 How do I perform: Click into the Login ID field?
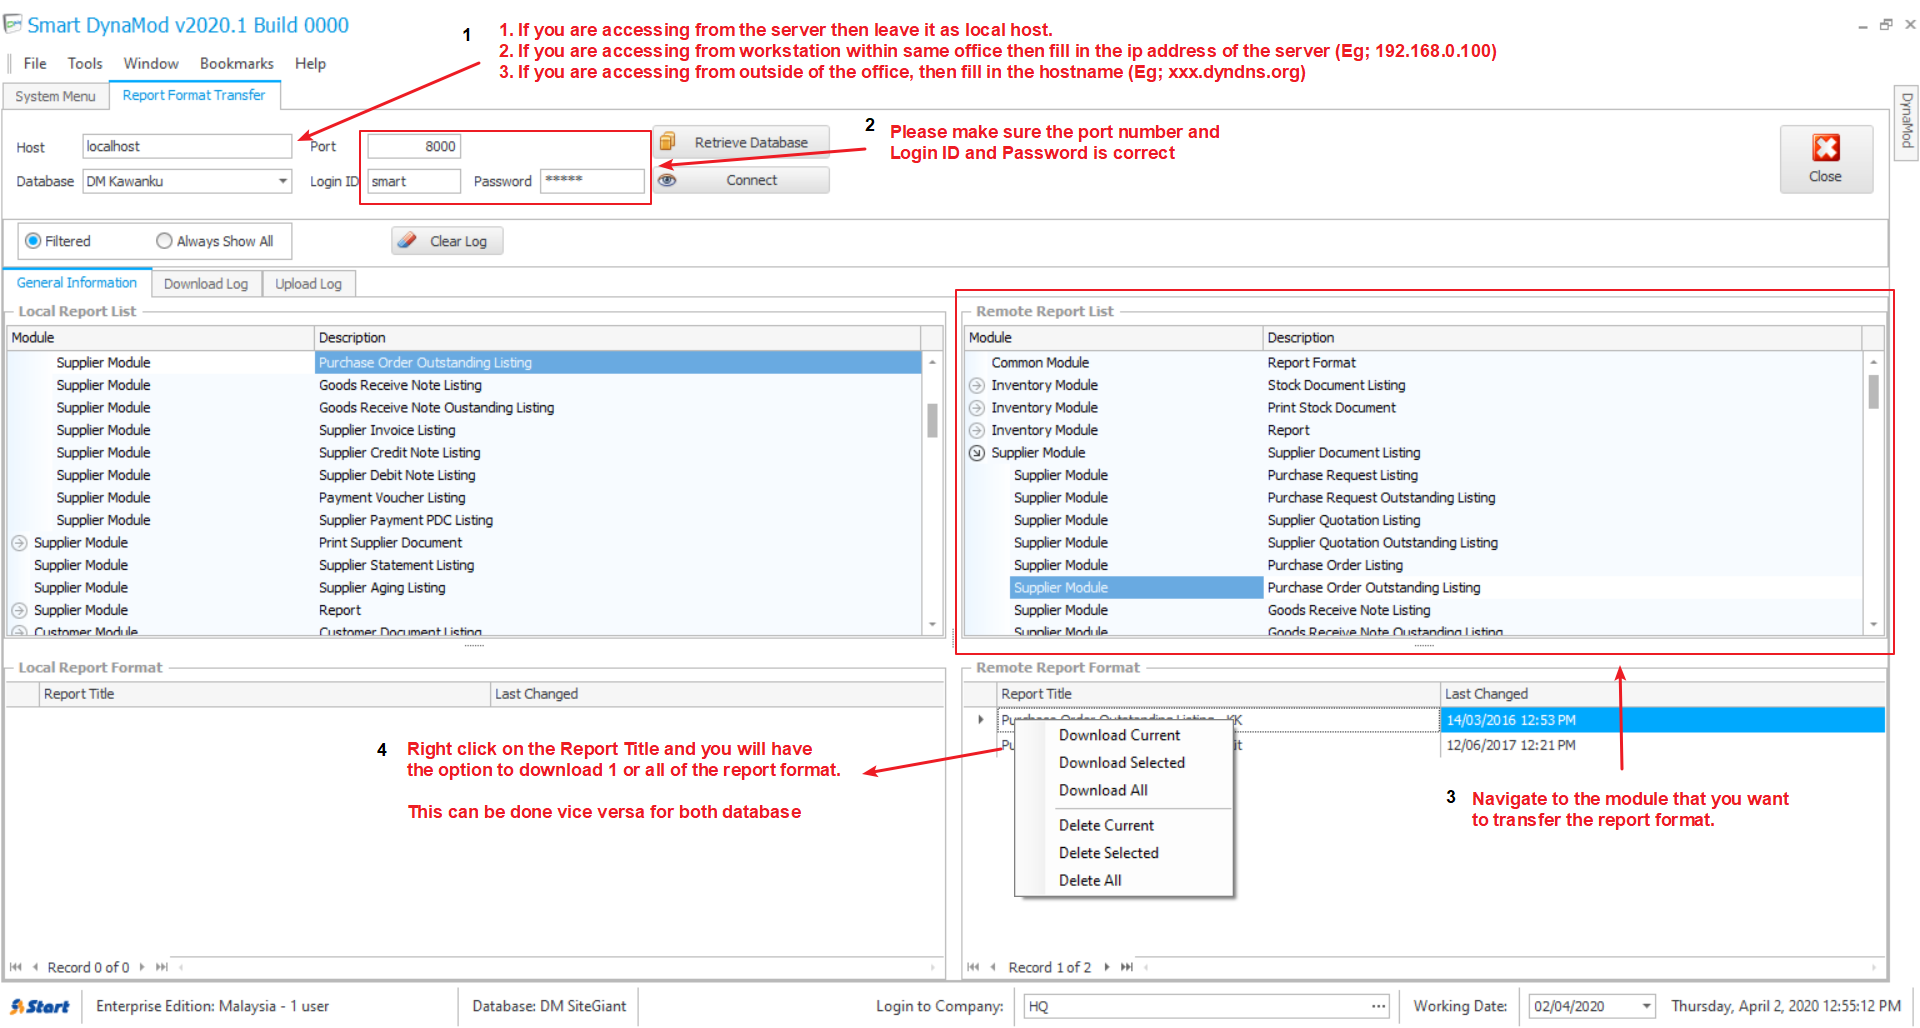click(414, 181)
